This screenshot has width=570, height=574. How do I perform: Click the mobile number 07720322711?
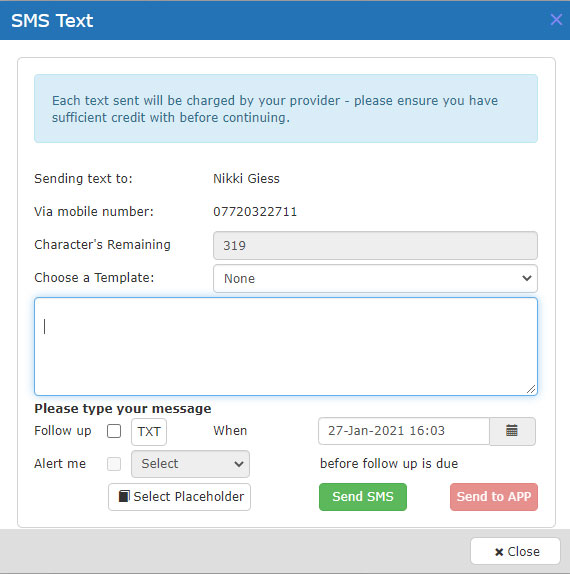click(255, 212)
